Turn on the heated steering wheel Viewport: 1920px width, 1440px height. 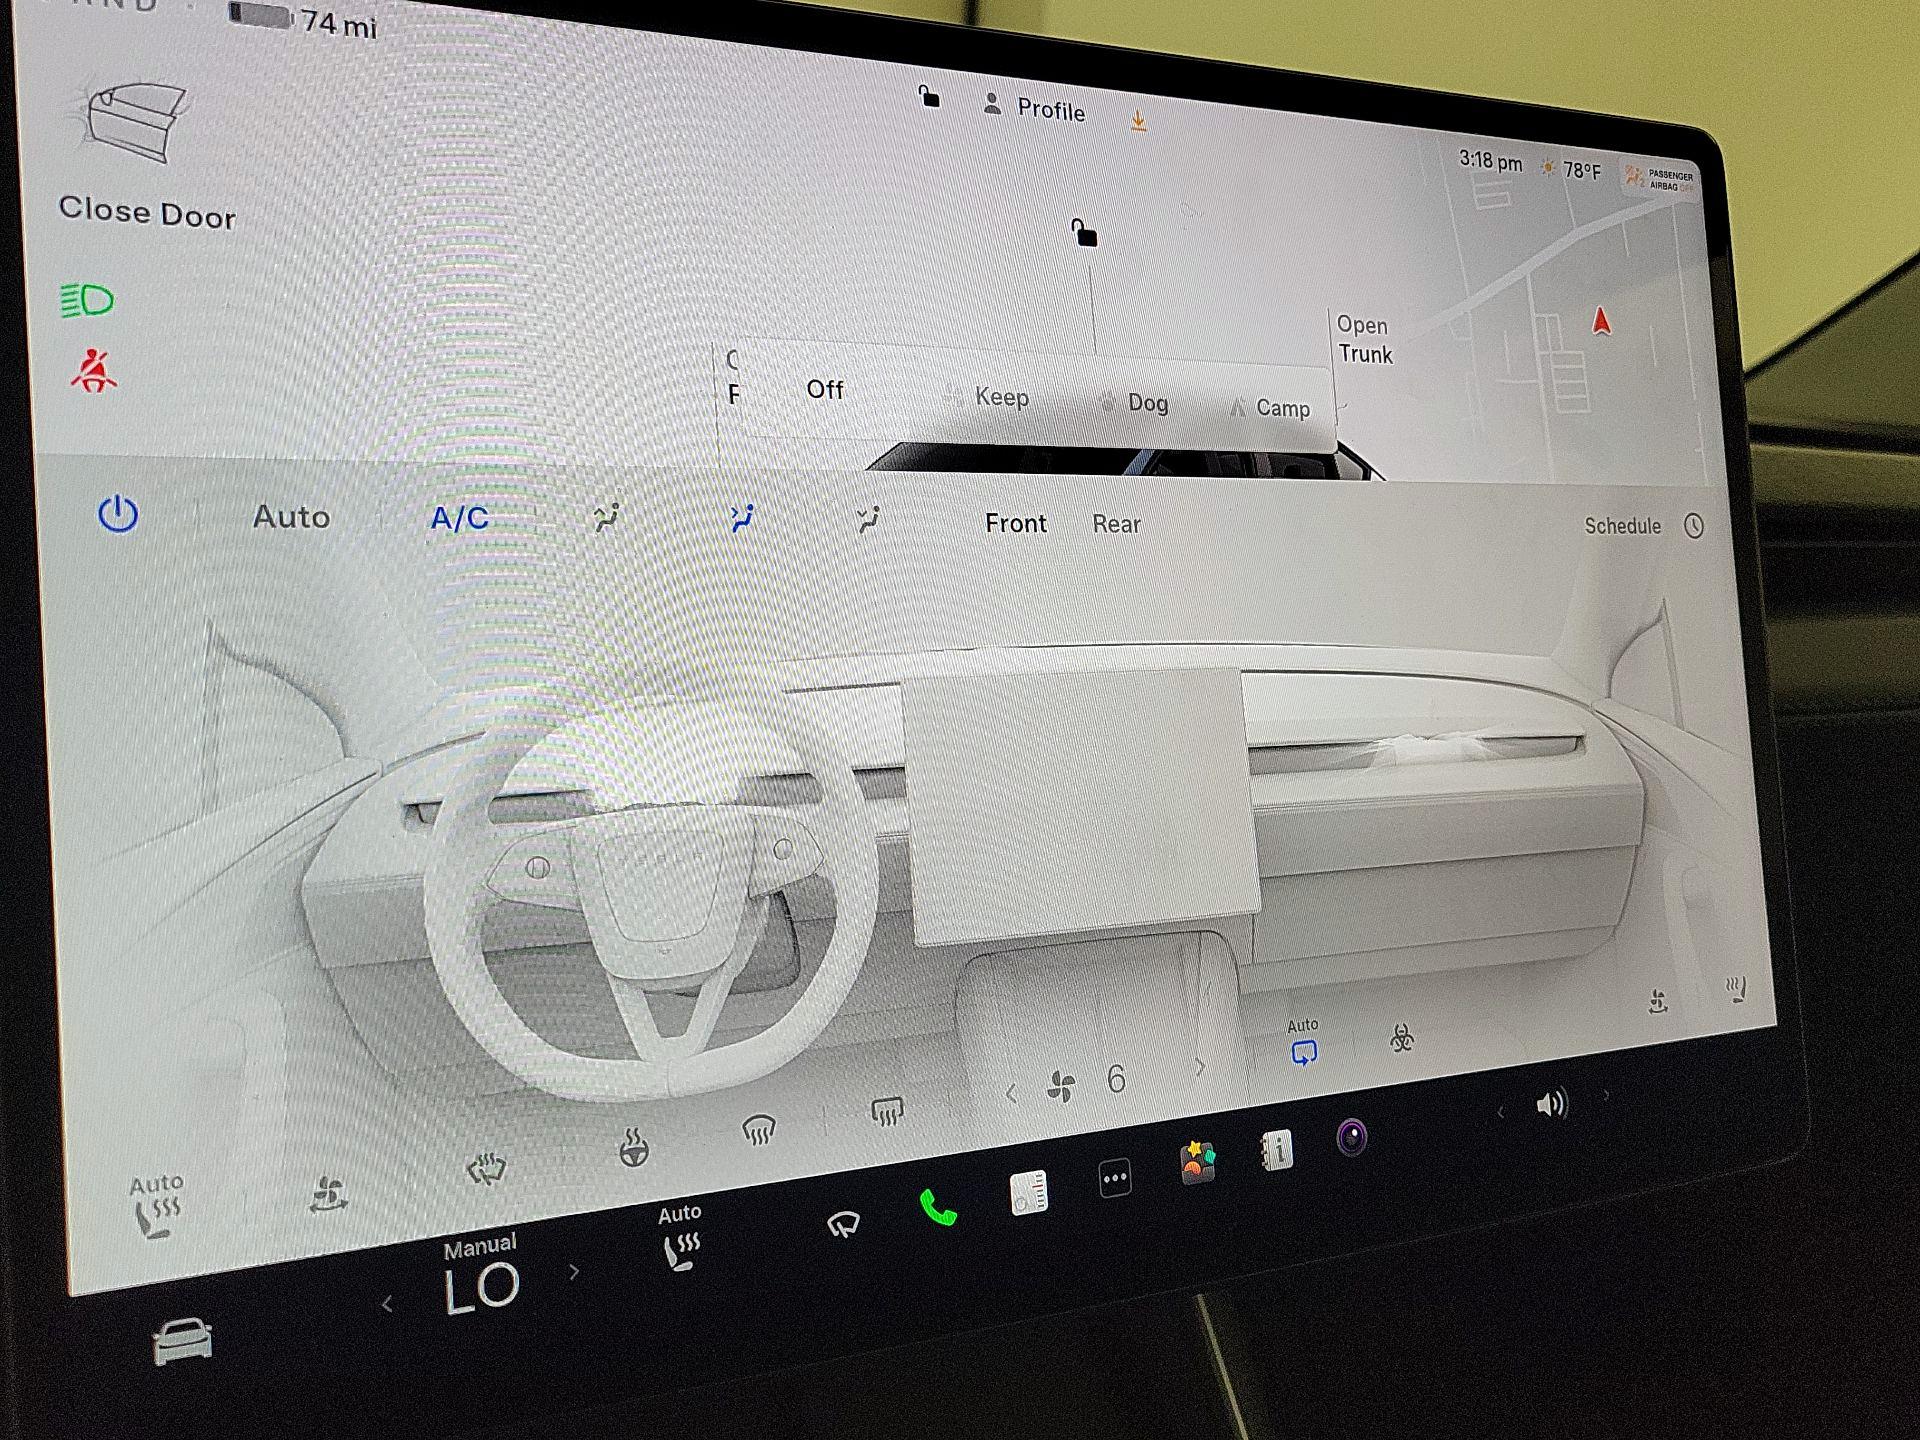(633, 1148)
